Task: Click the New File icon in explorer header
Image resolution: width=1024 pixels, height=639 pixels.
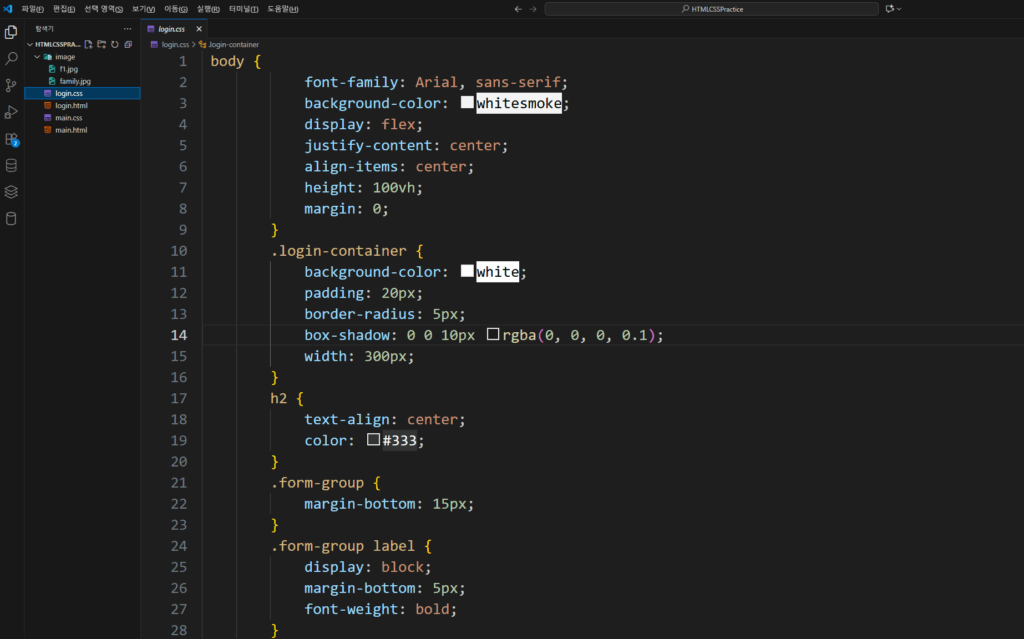Action: (88, 45)
